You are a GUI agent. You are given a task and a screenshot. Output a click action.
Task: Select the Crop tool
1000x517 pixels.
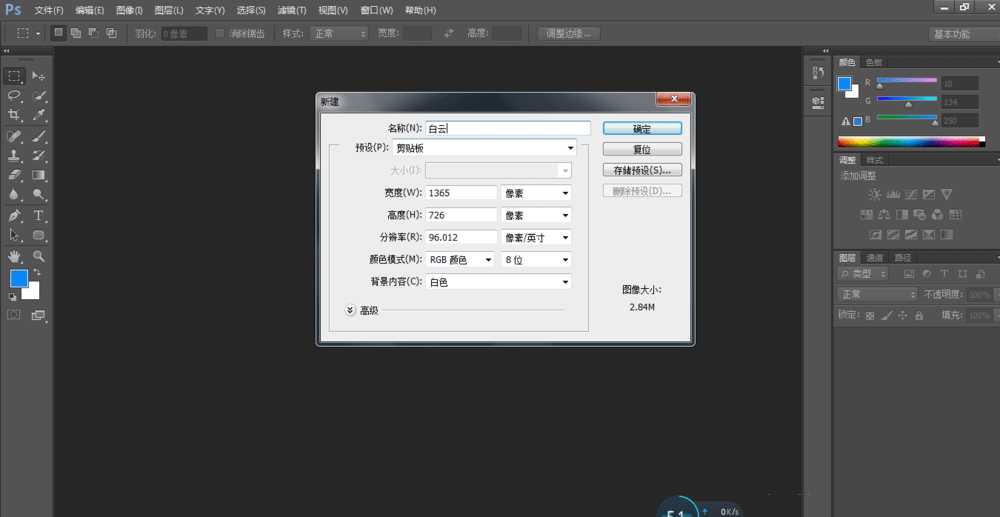pyautogui.click(x=15, y=116)
